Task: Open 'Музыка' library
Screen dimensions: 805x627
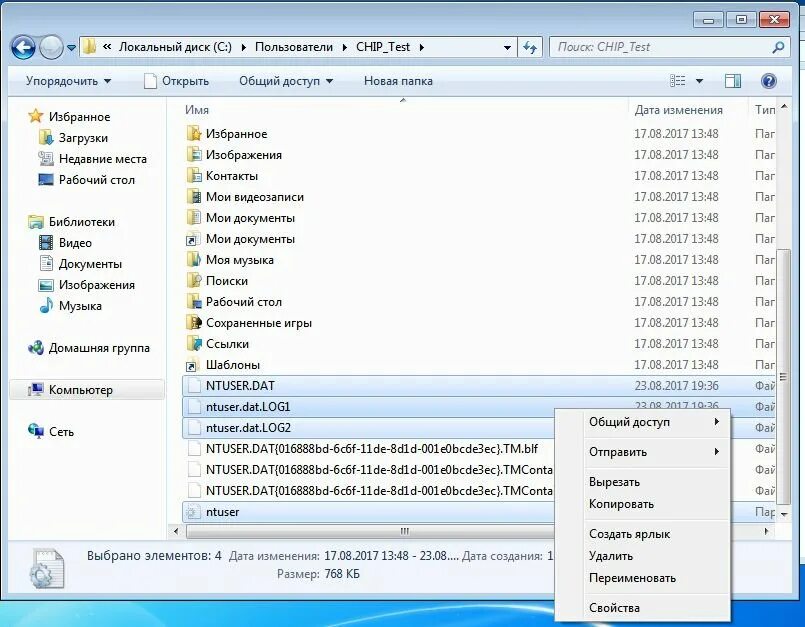Action: [x=70, y=306]
